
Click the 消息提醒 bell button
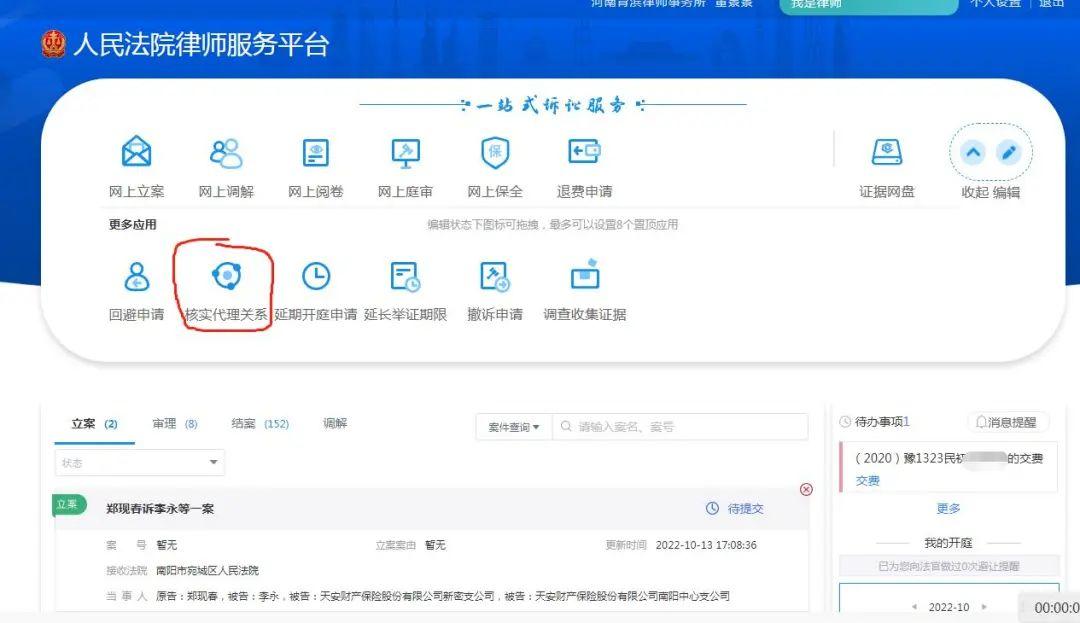1006,422
